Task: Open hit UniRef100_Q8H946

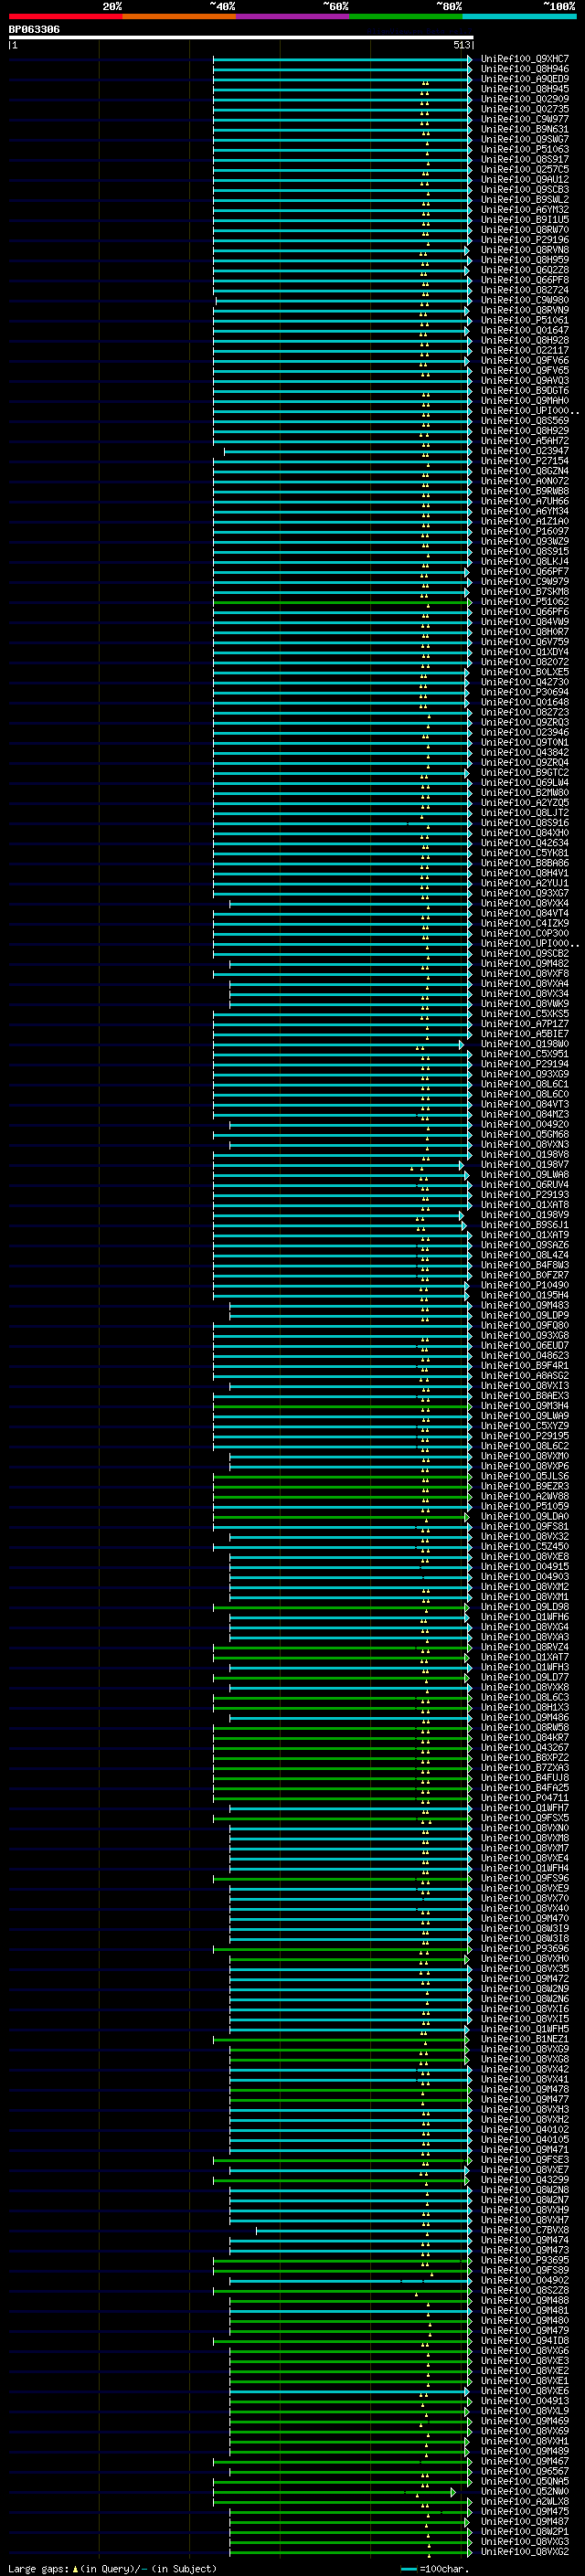Action: coord(524,69)
